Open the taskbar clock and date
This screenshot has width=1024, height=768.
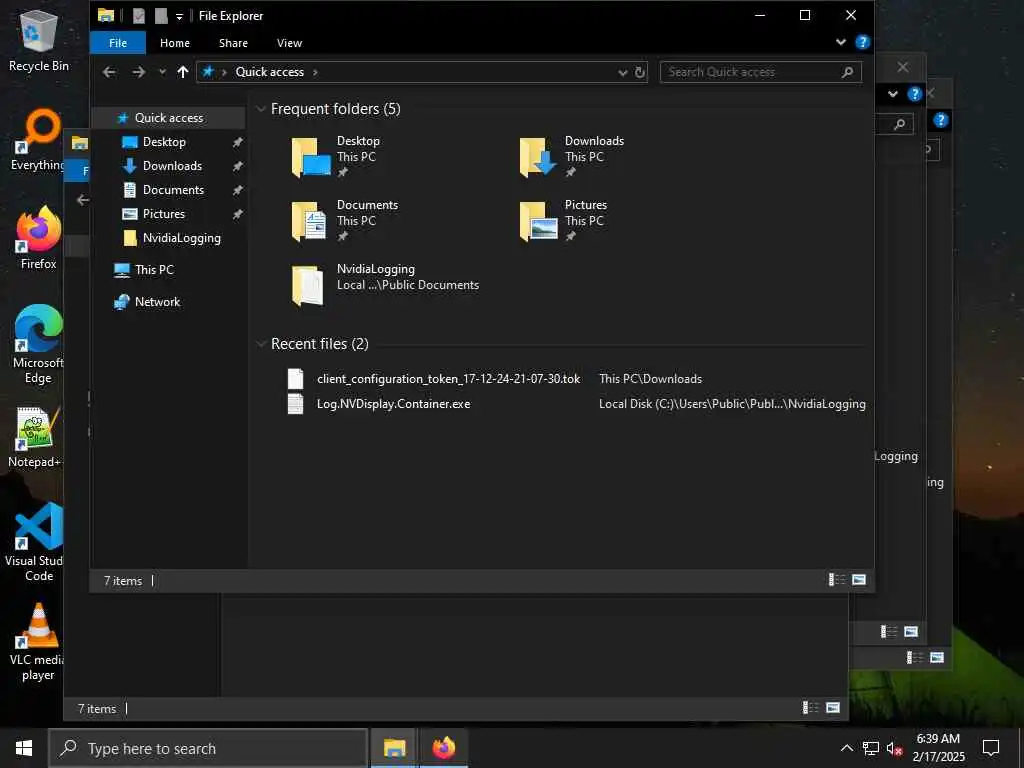click(938, 748)
